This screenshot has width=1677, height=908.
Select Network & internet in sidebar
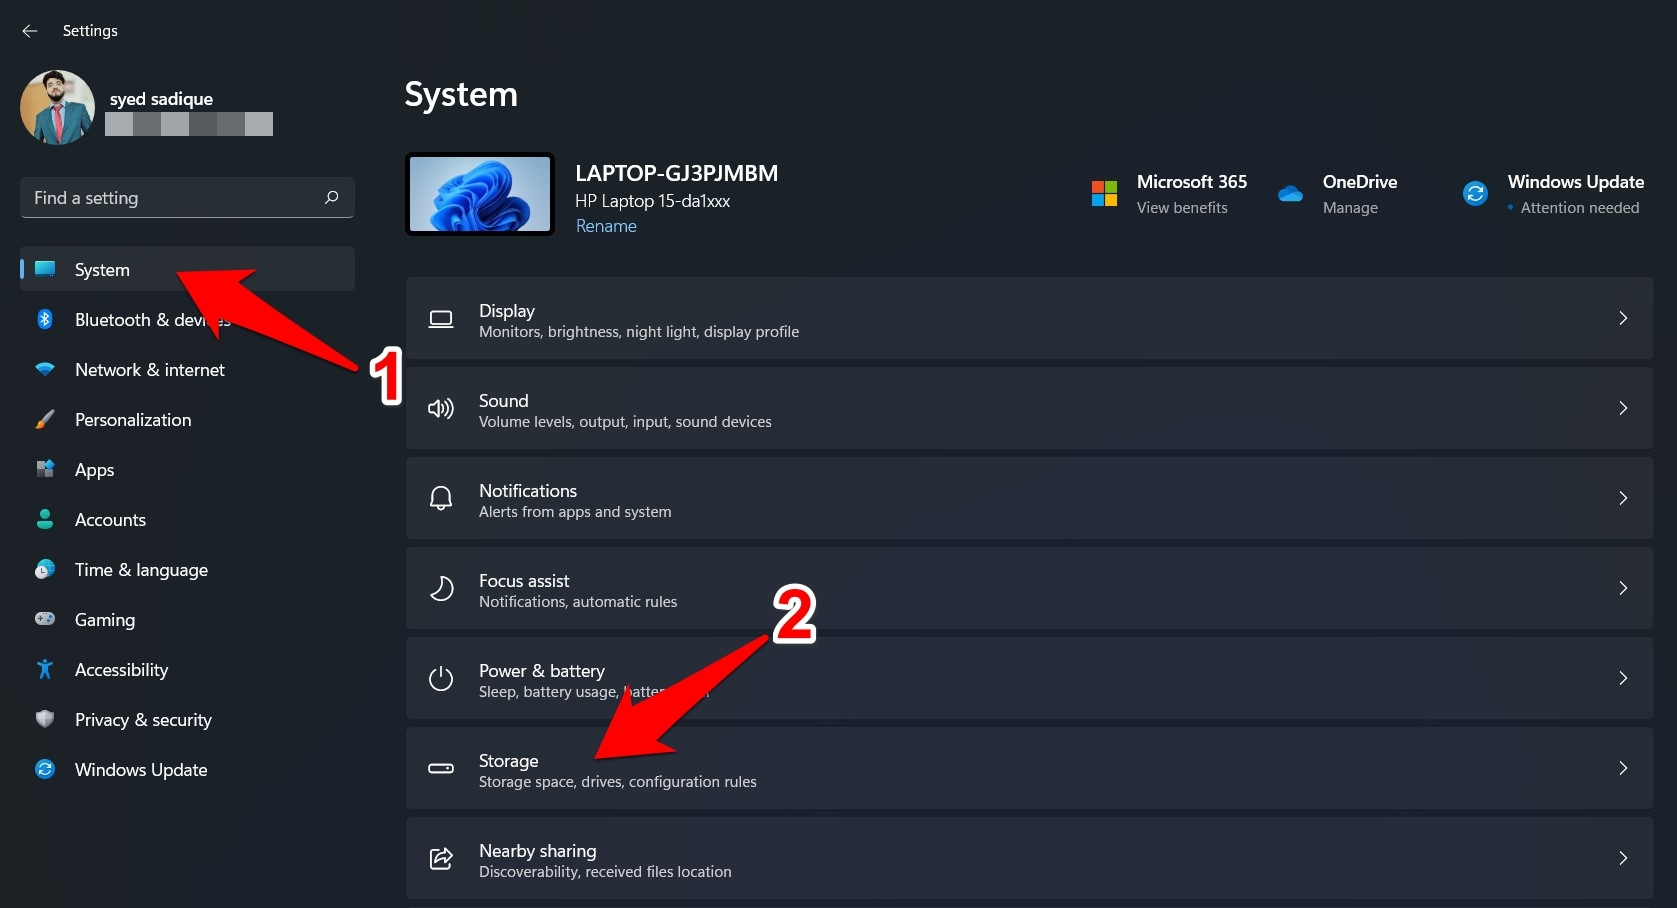[x=150, y=369]
